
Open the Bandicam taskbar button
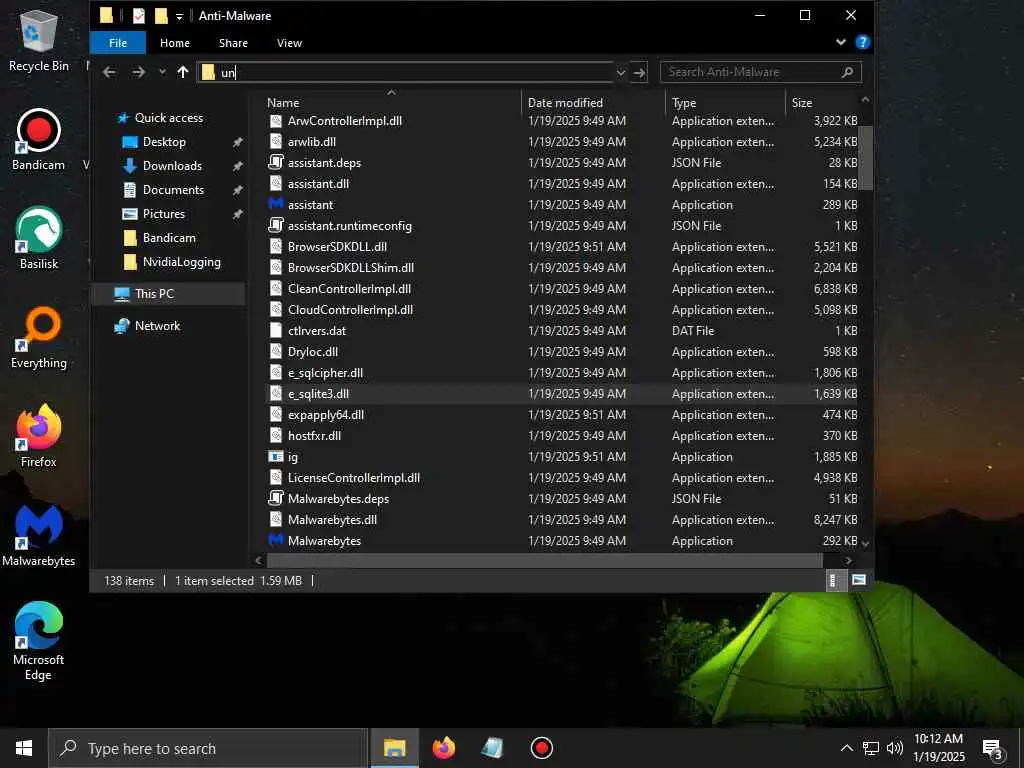tap(541, 748)
